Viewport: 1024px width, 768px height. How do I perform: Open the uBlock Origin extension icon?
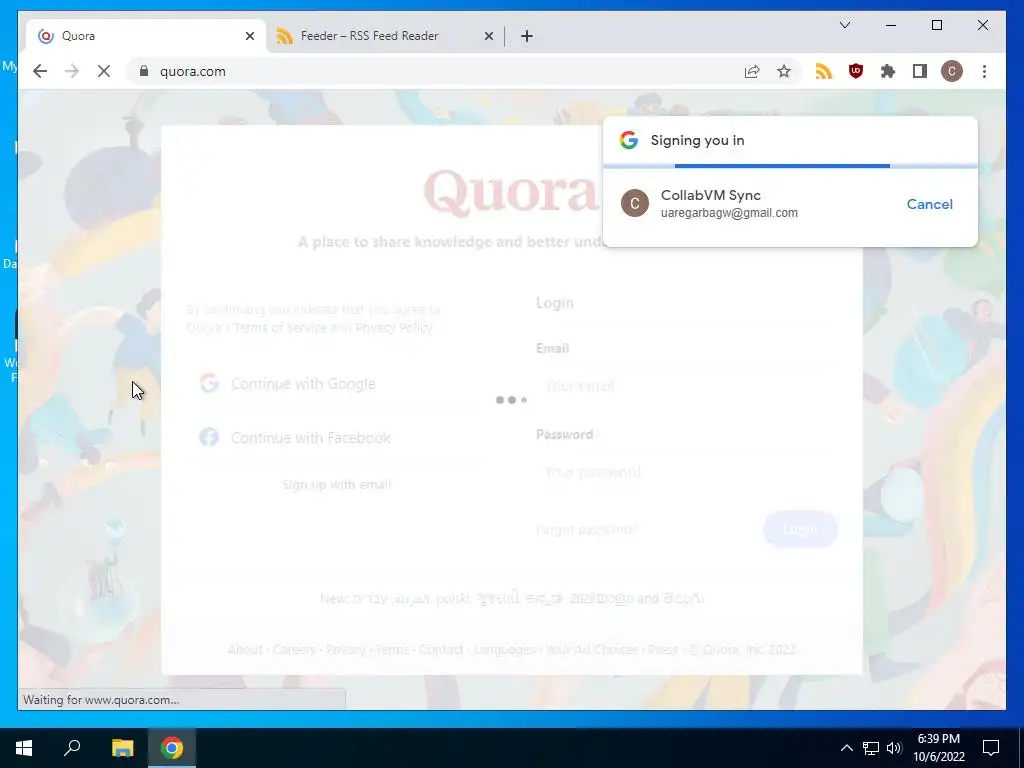click(x=856, y=71)
